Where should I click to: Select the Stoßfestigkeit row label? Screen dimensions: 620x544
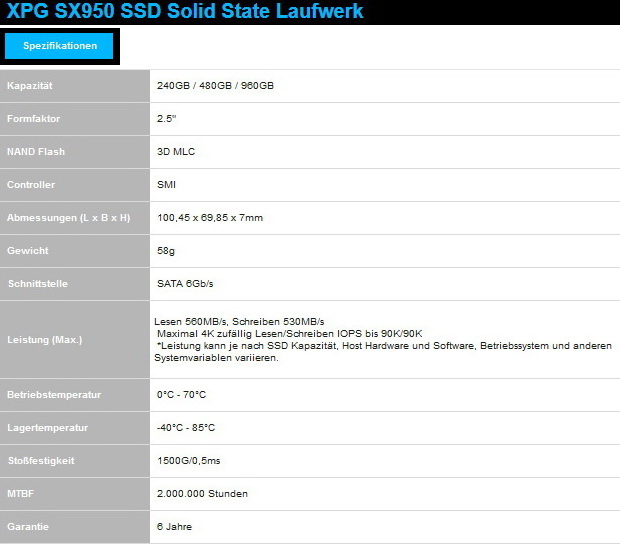click(41, 461)
